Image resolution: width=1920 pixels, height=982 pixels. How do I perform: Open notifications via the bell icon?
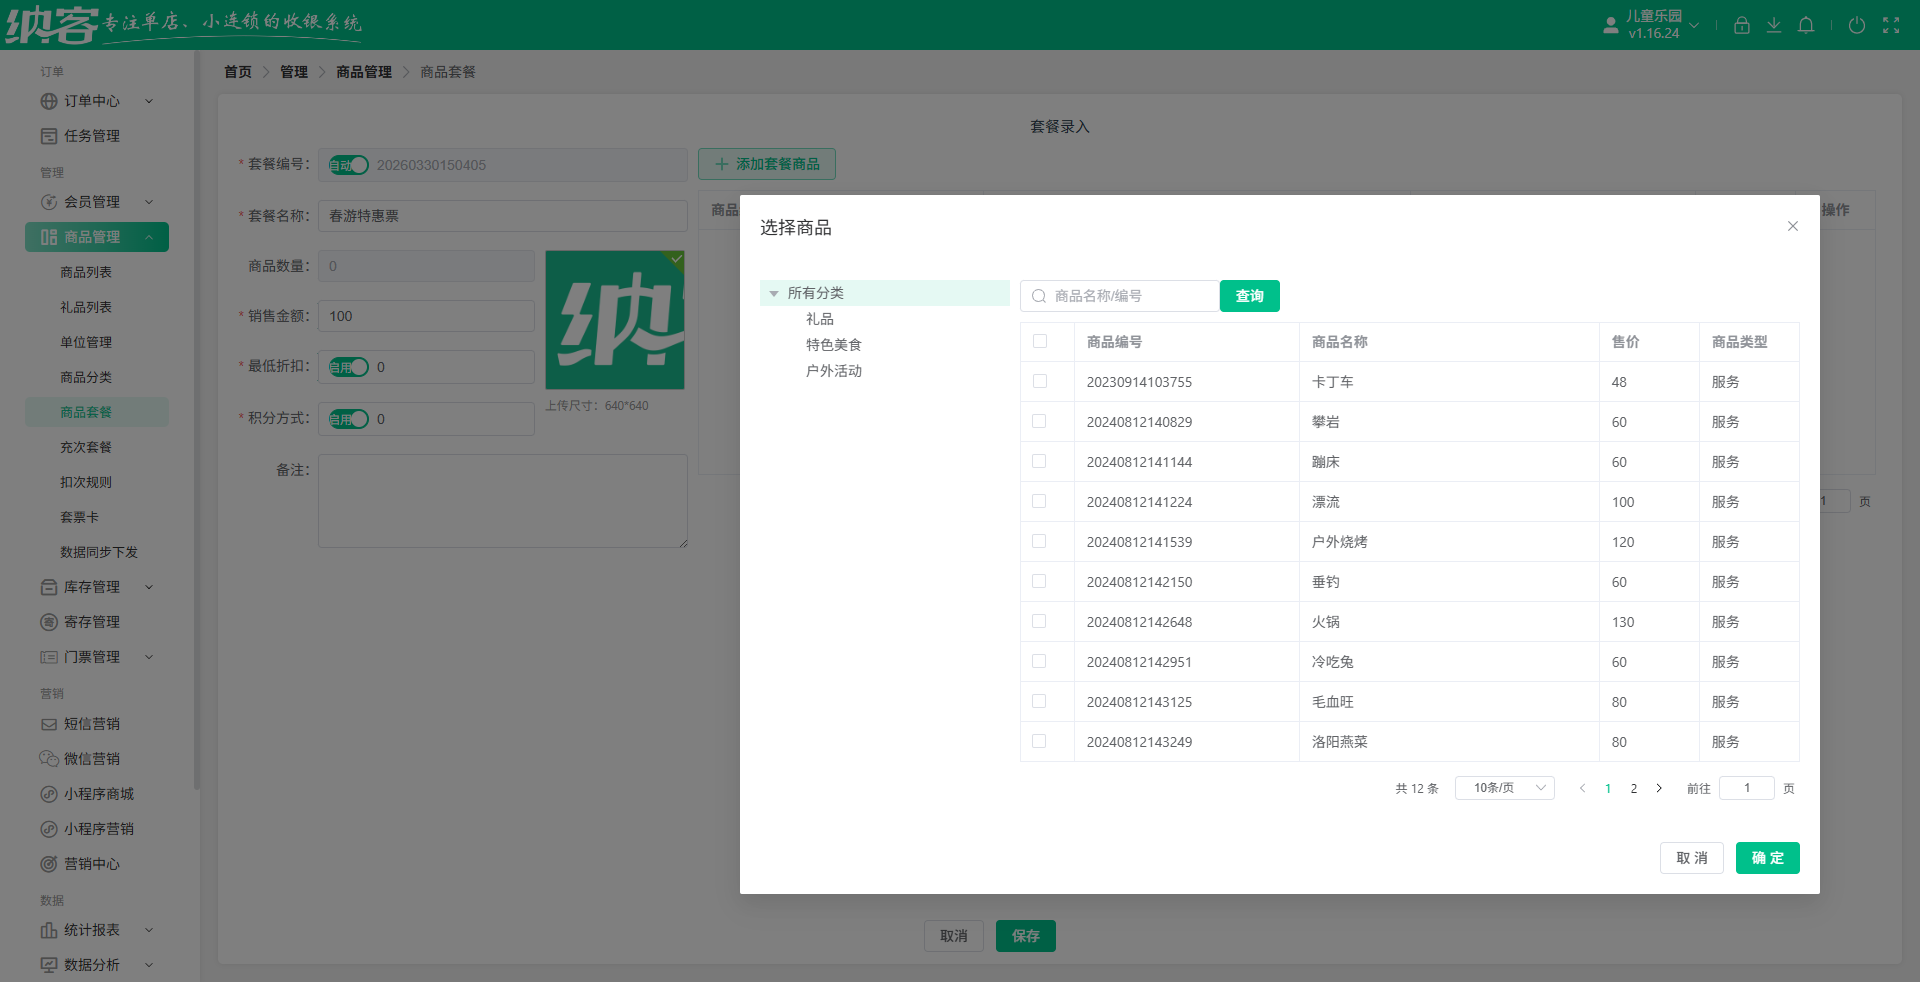click(1806, 25)
